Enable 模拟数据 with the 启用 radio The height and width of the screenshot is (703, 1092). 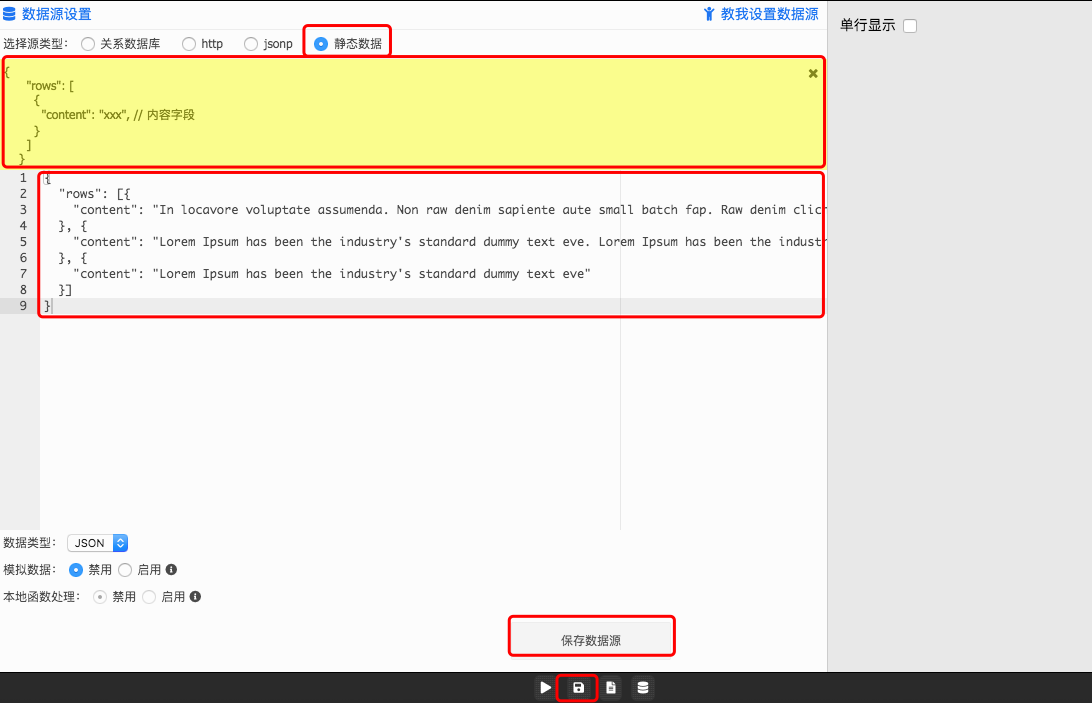pyautogui.click(x=125, y=570)
